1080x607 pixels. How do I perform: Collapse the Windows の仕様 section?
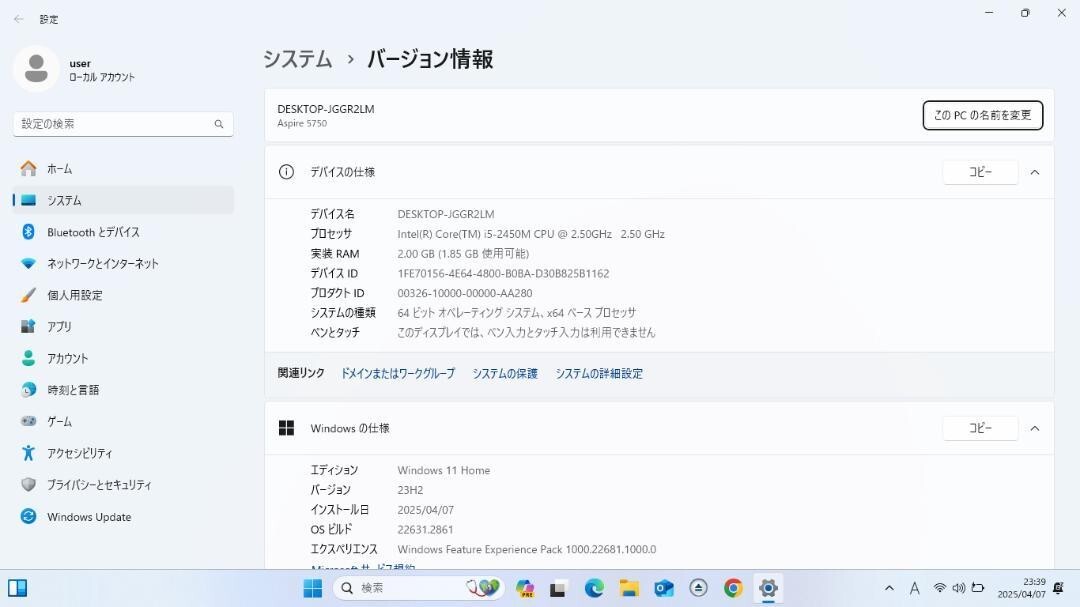[x=1035, y=429]
